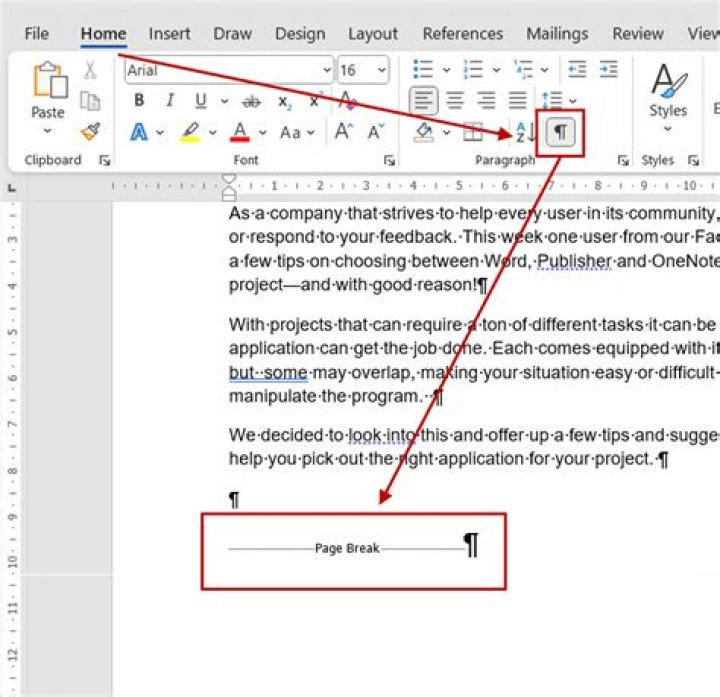Screen dimensions: 720x697
Task: Click the Multilevel List icon
Action: [x=523, y=69]
